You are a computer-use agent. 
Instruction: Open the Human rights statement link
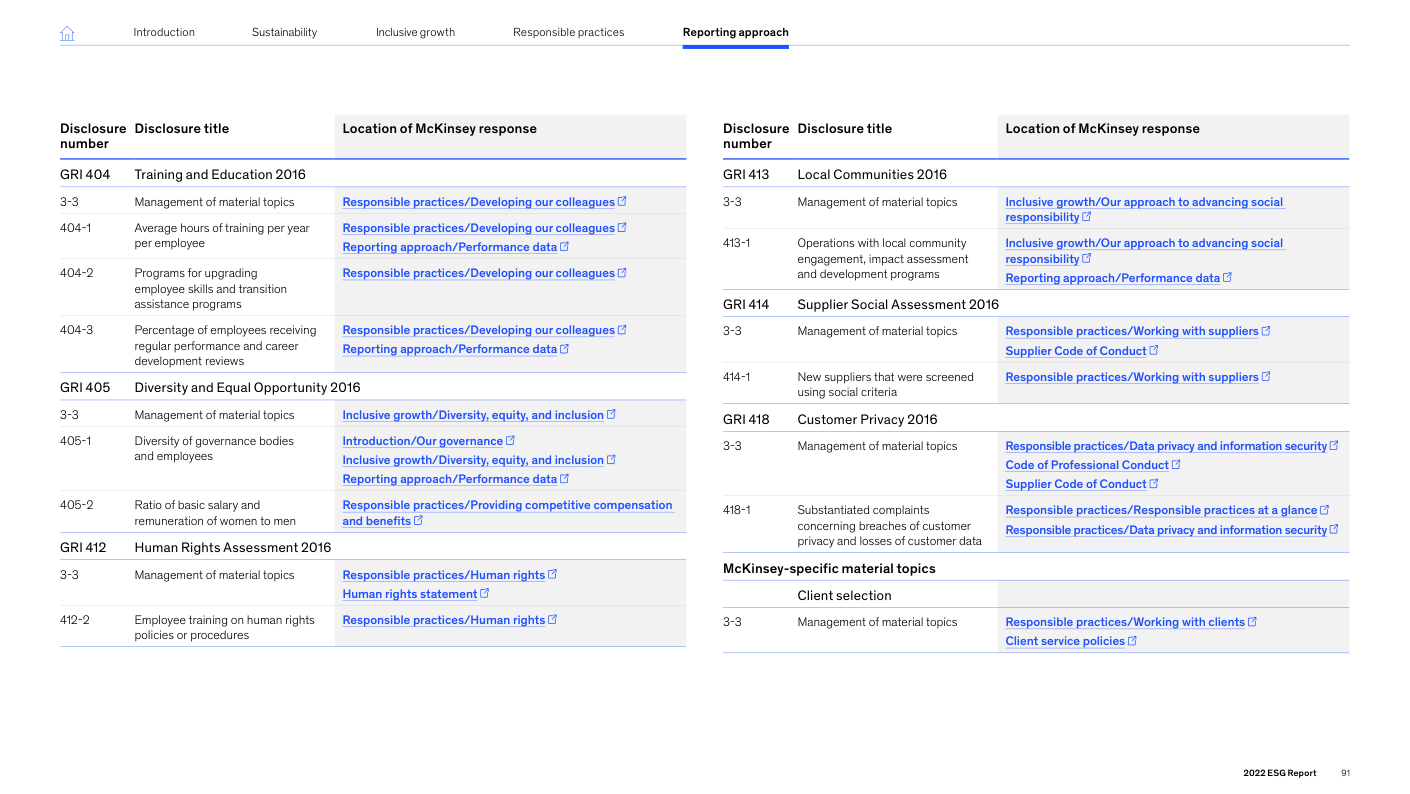[409, 594]
